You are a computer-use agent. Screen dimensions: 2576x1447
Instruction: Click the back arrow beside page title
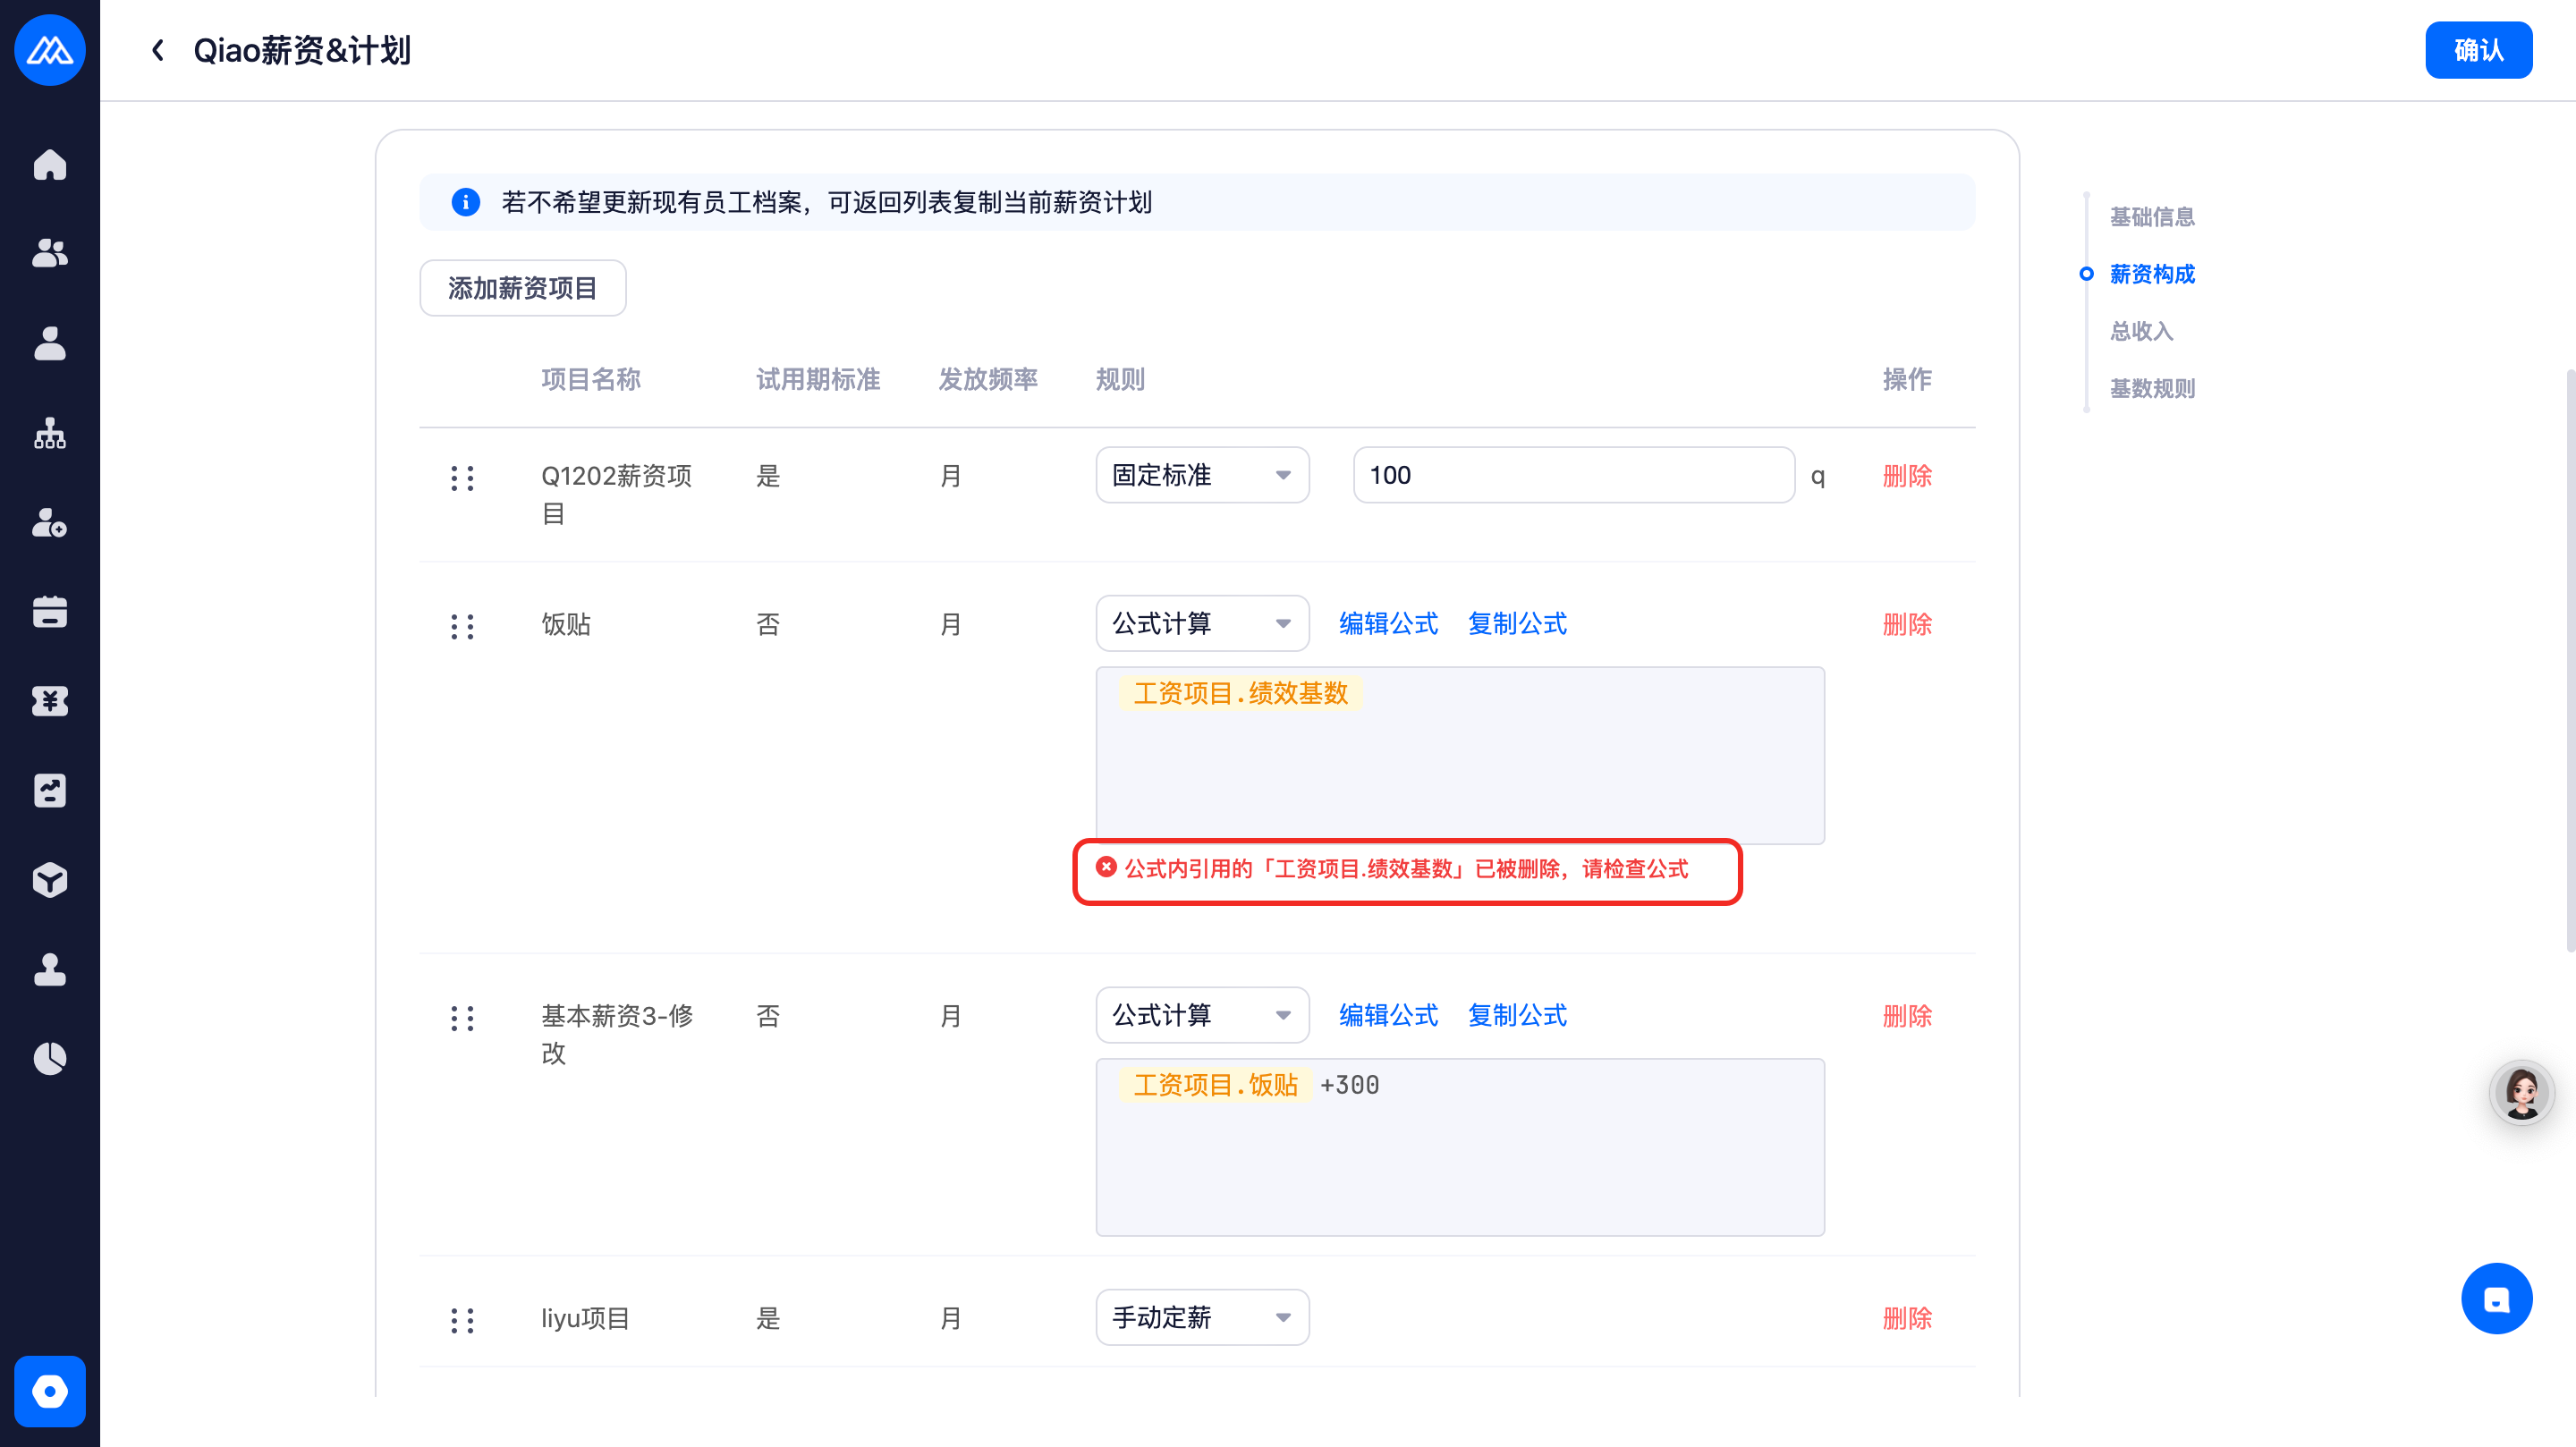(158, 50)
